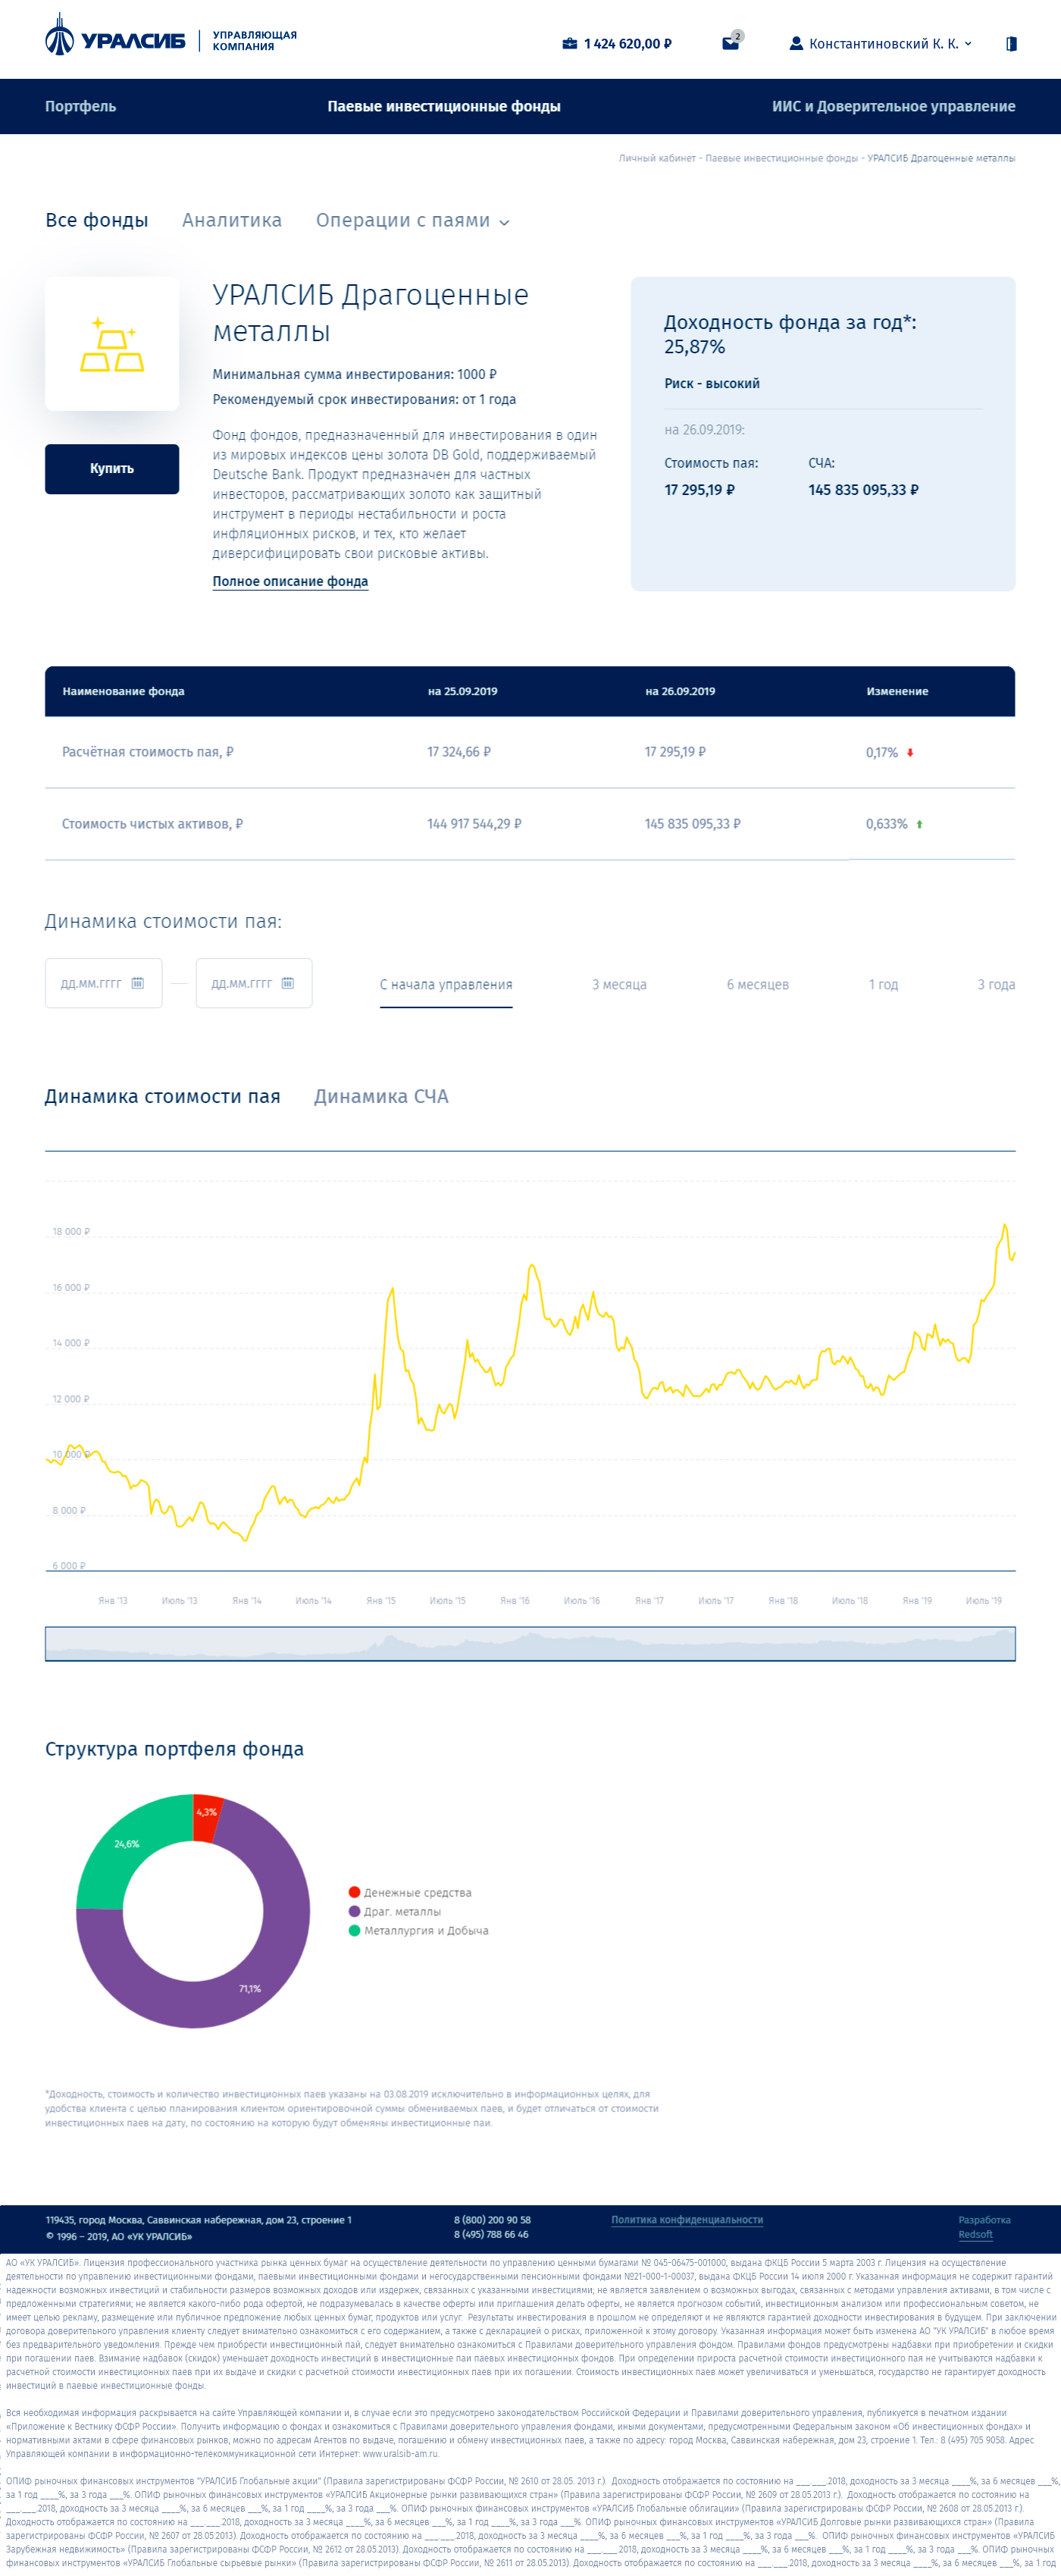Click the gold bars fund icon
This screenshot has width=1061, height=2576.
pos(112,344)
